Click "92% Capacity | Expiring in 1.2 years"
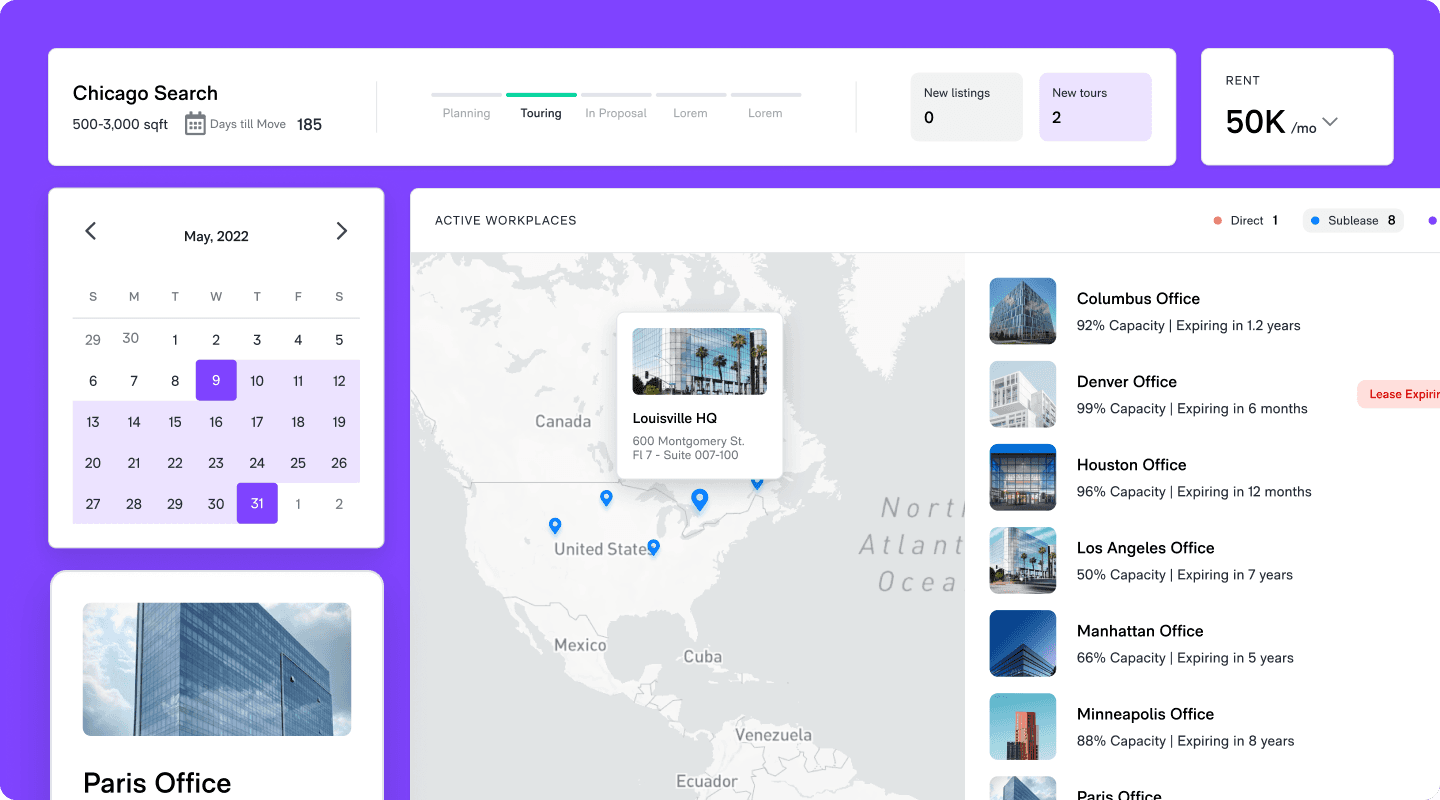Screen dimensions: 1440x800 point(1189,325)
